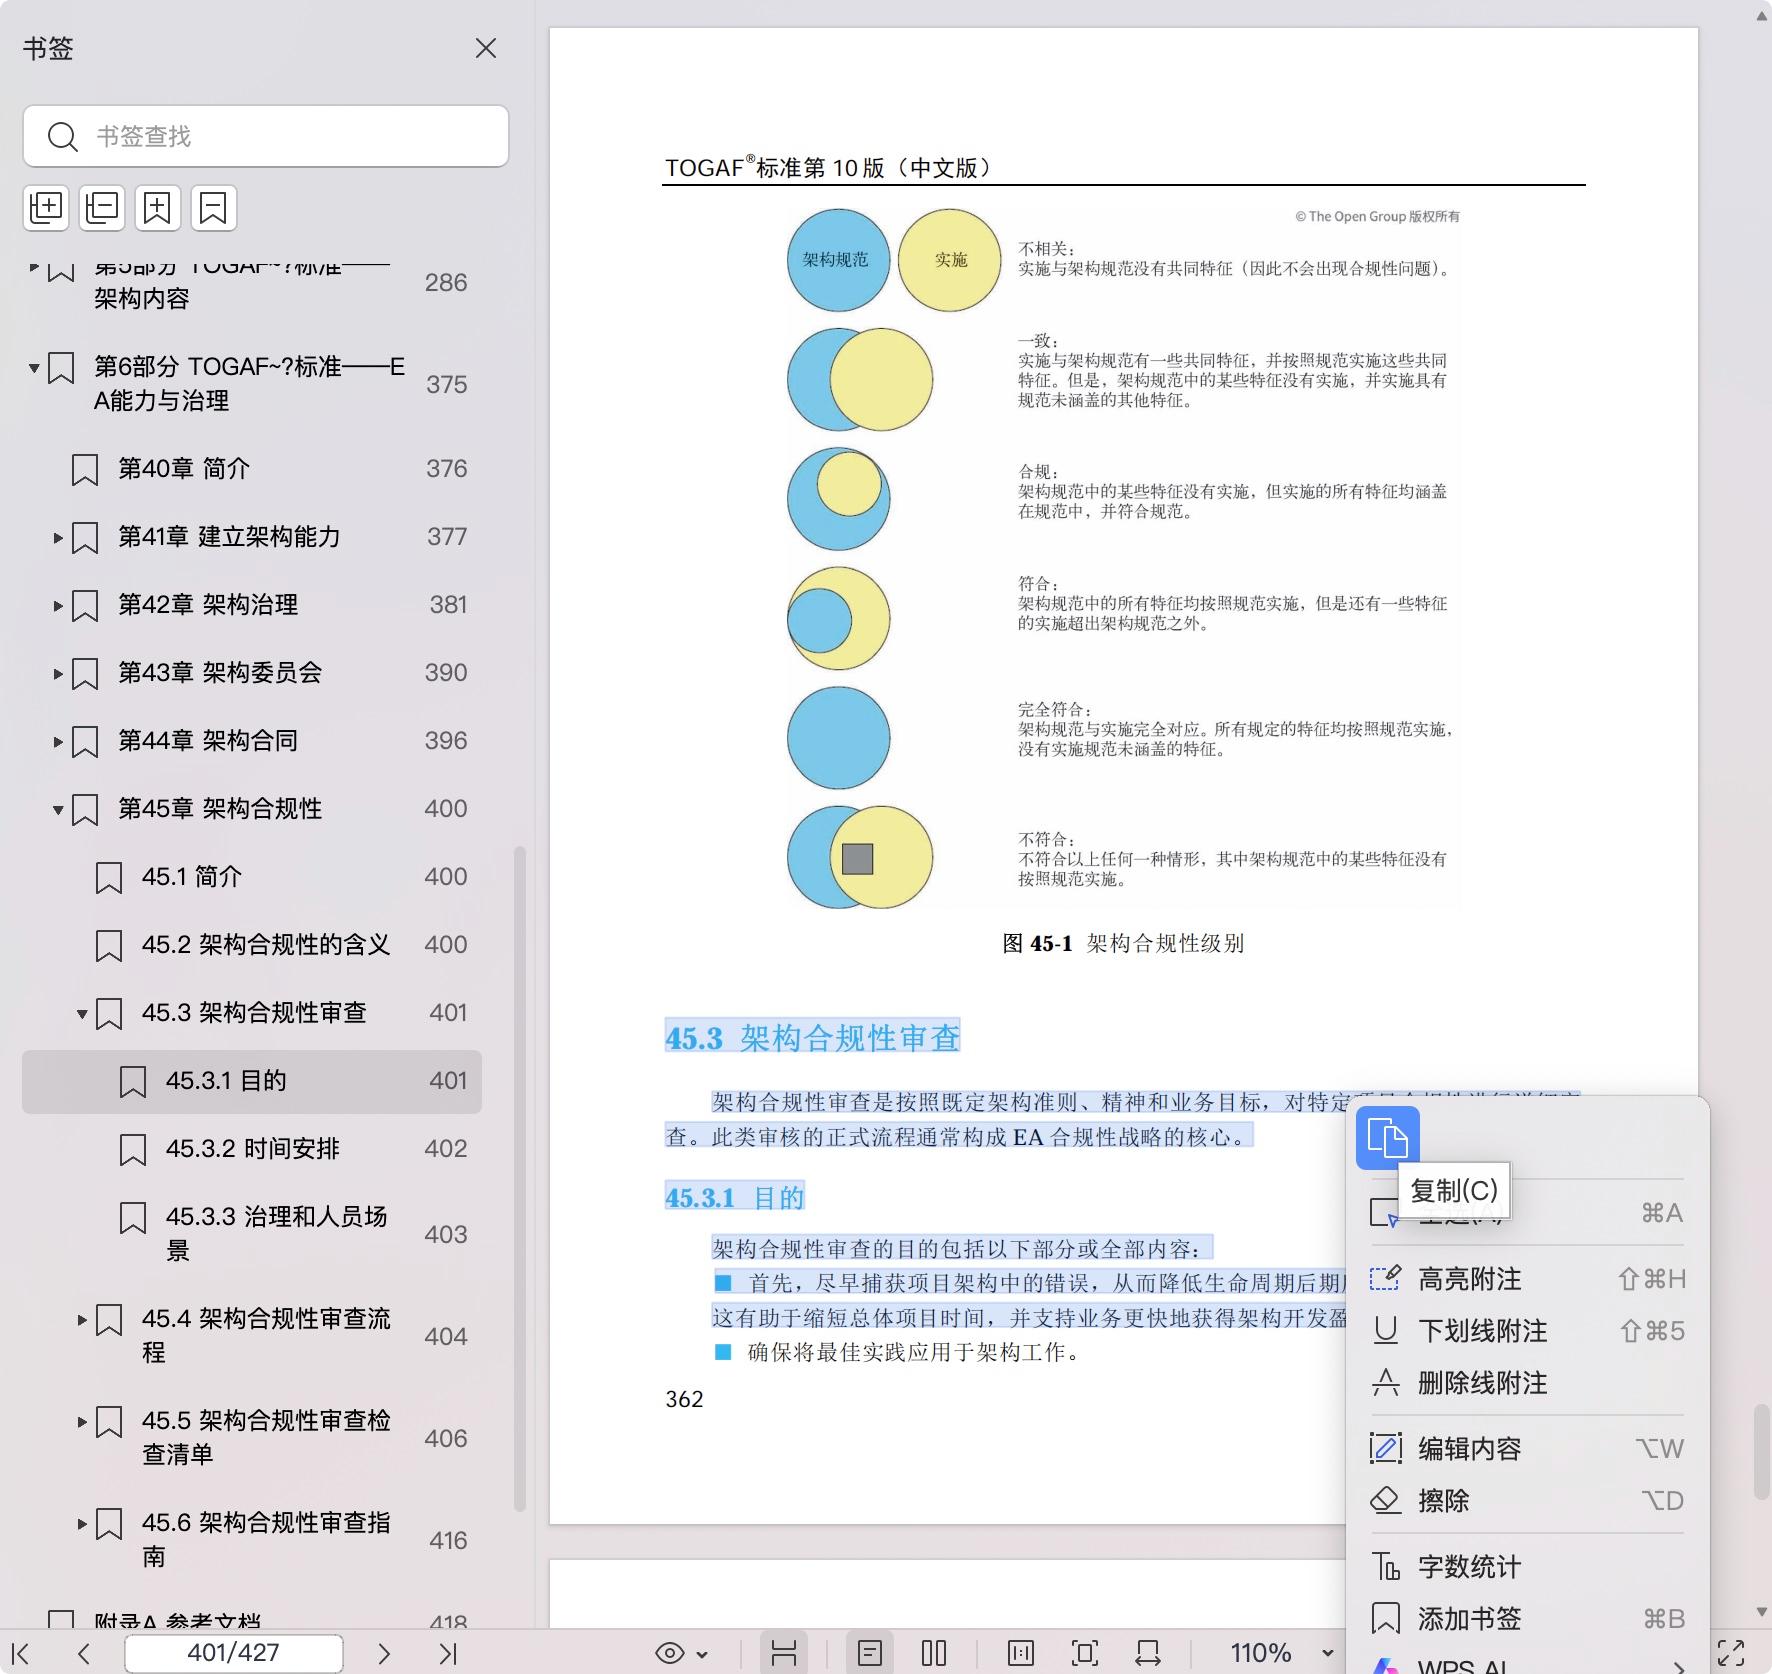Select 删除线附注 in the context menu
1772x1674 pixels.
coord(1482,1383)
